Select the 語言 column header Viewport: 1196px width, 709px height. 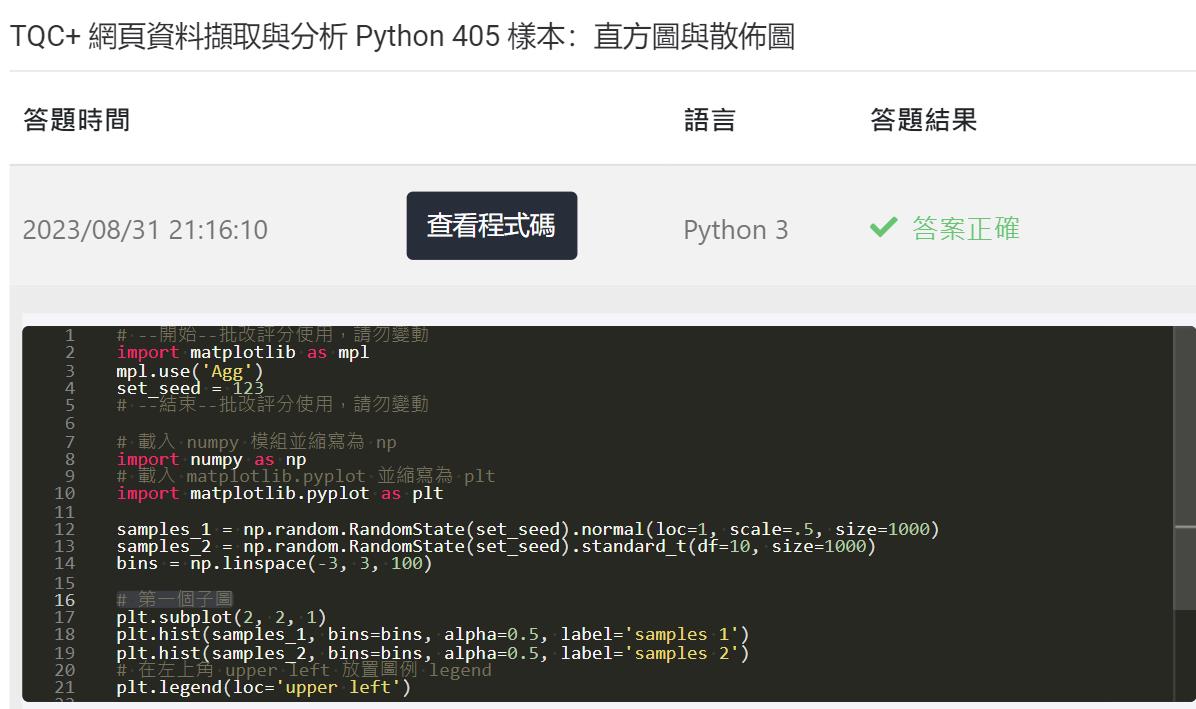[711, 120]
